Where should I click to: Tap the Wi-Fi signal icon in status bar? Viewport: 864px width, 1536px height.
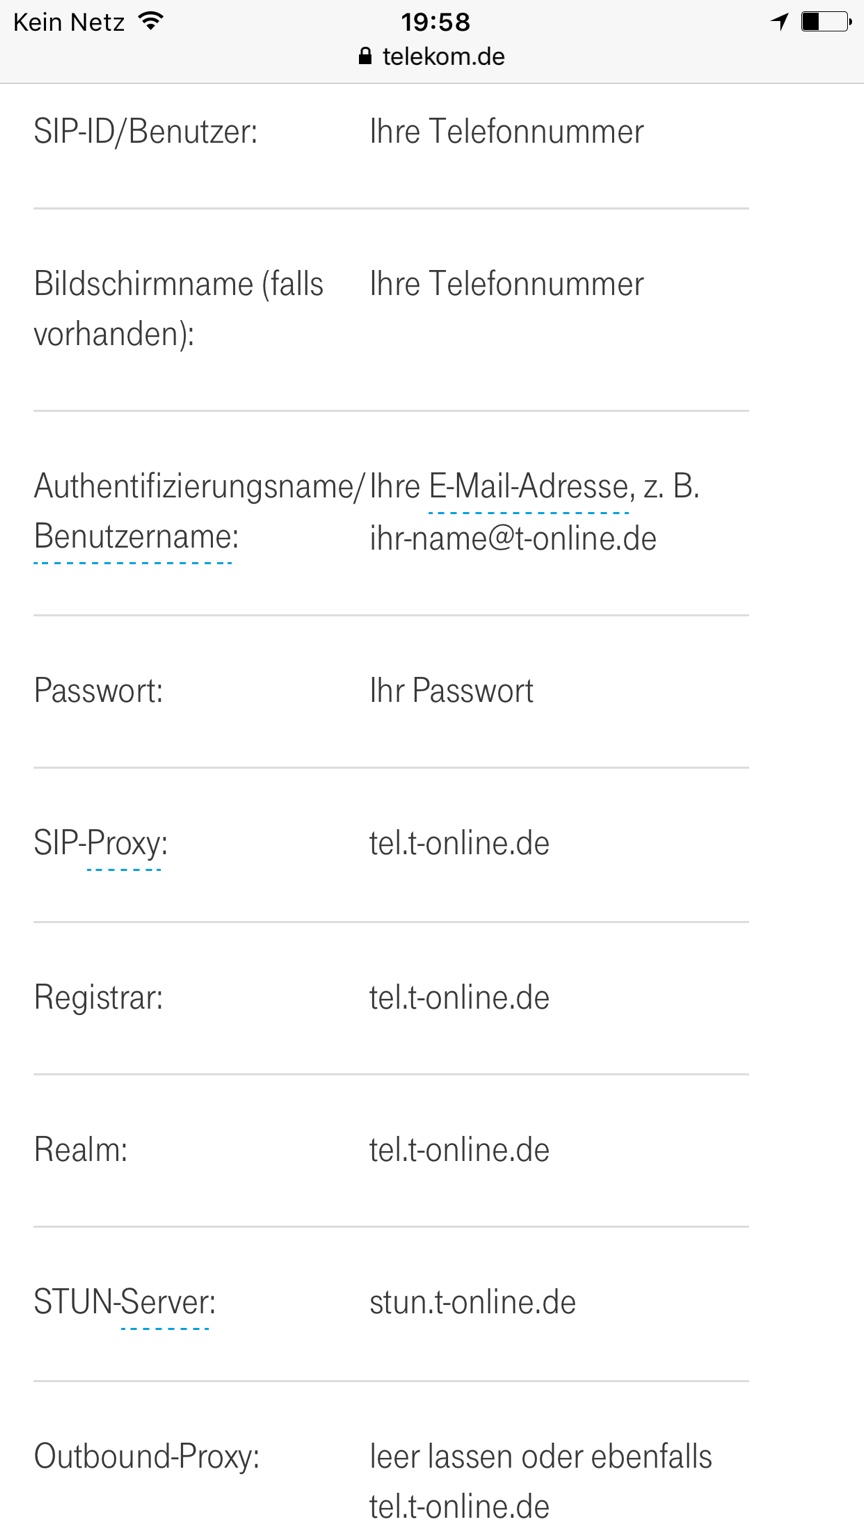pyautogui.click(x=151, y=21)
